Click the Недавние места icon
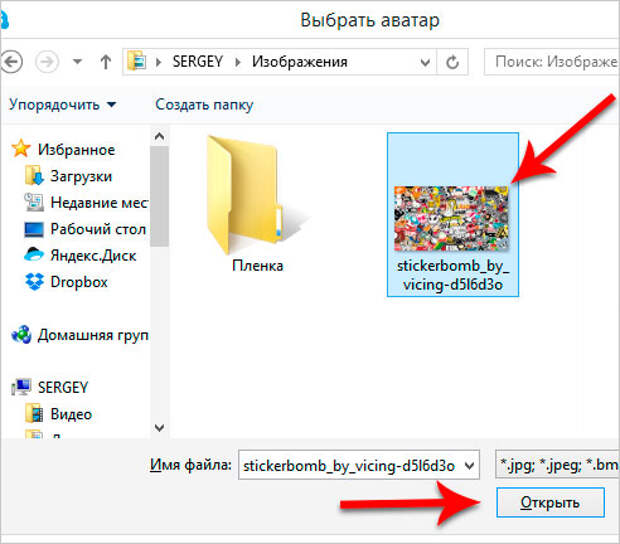 [x=34, y=202]
